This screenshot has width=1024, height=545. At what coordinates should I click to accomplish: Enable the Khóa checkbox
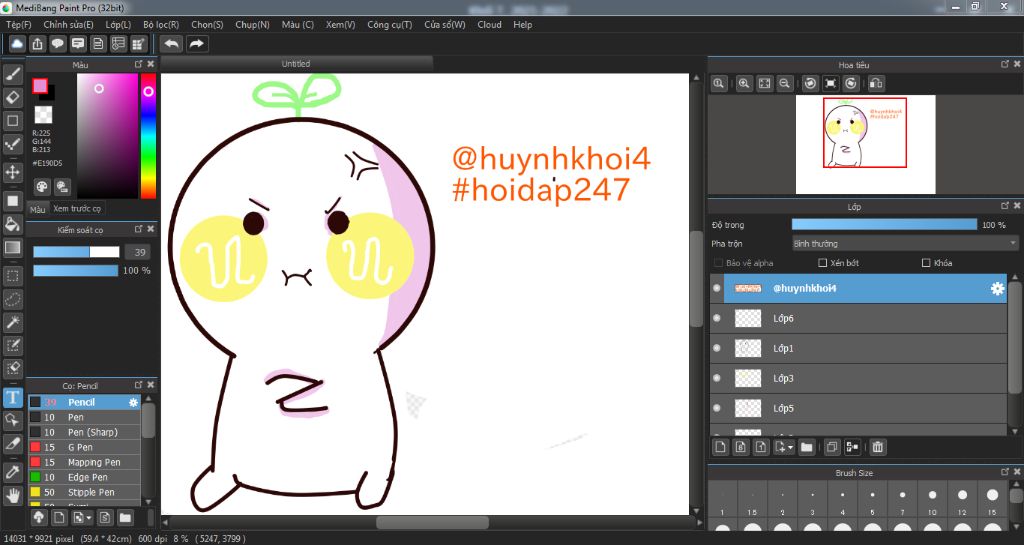pos(925,262)
